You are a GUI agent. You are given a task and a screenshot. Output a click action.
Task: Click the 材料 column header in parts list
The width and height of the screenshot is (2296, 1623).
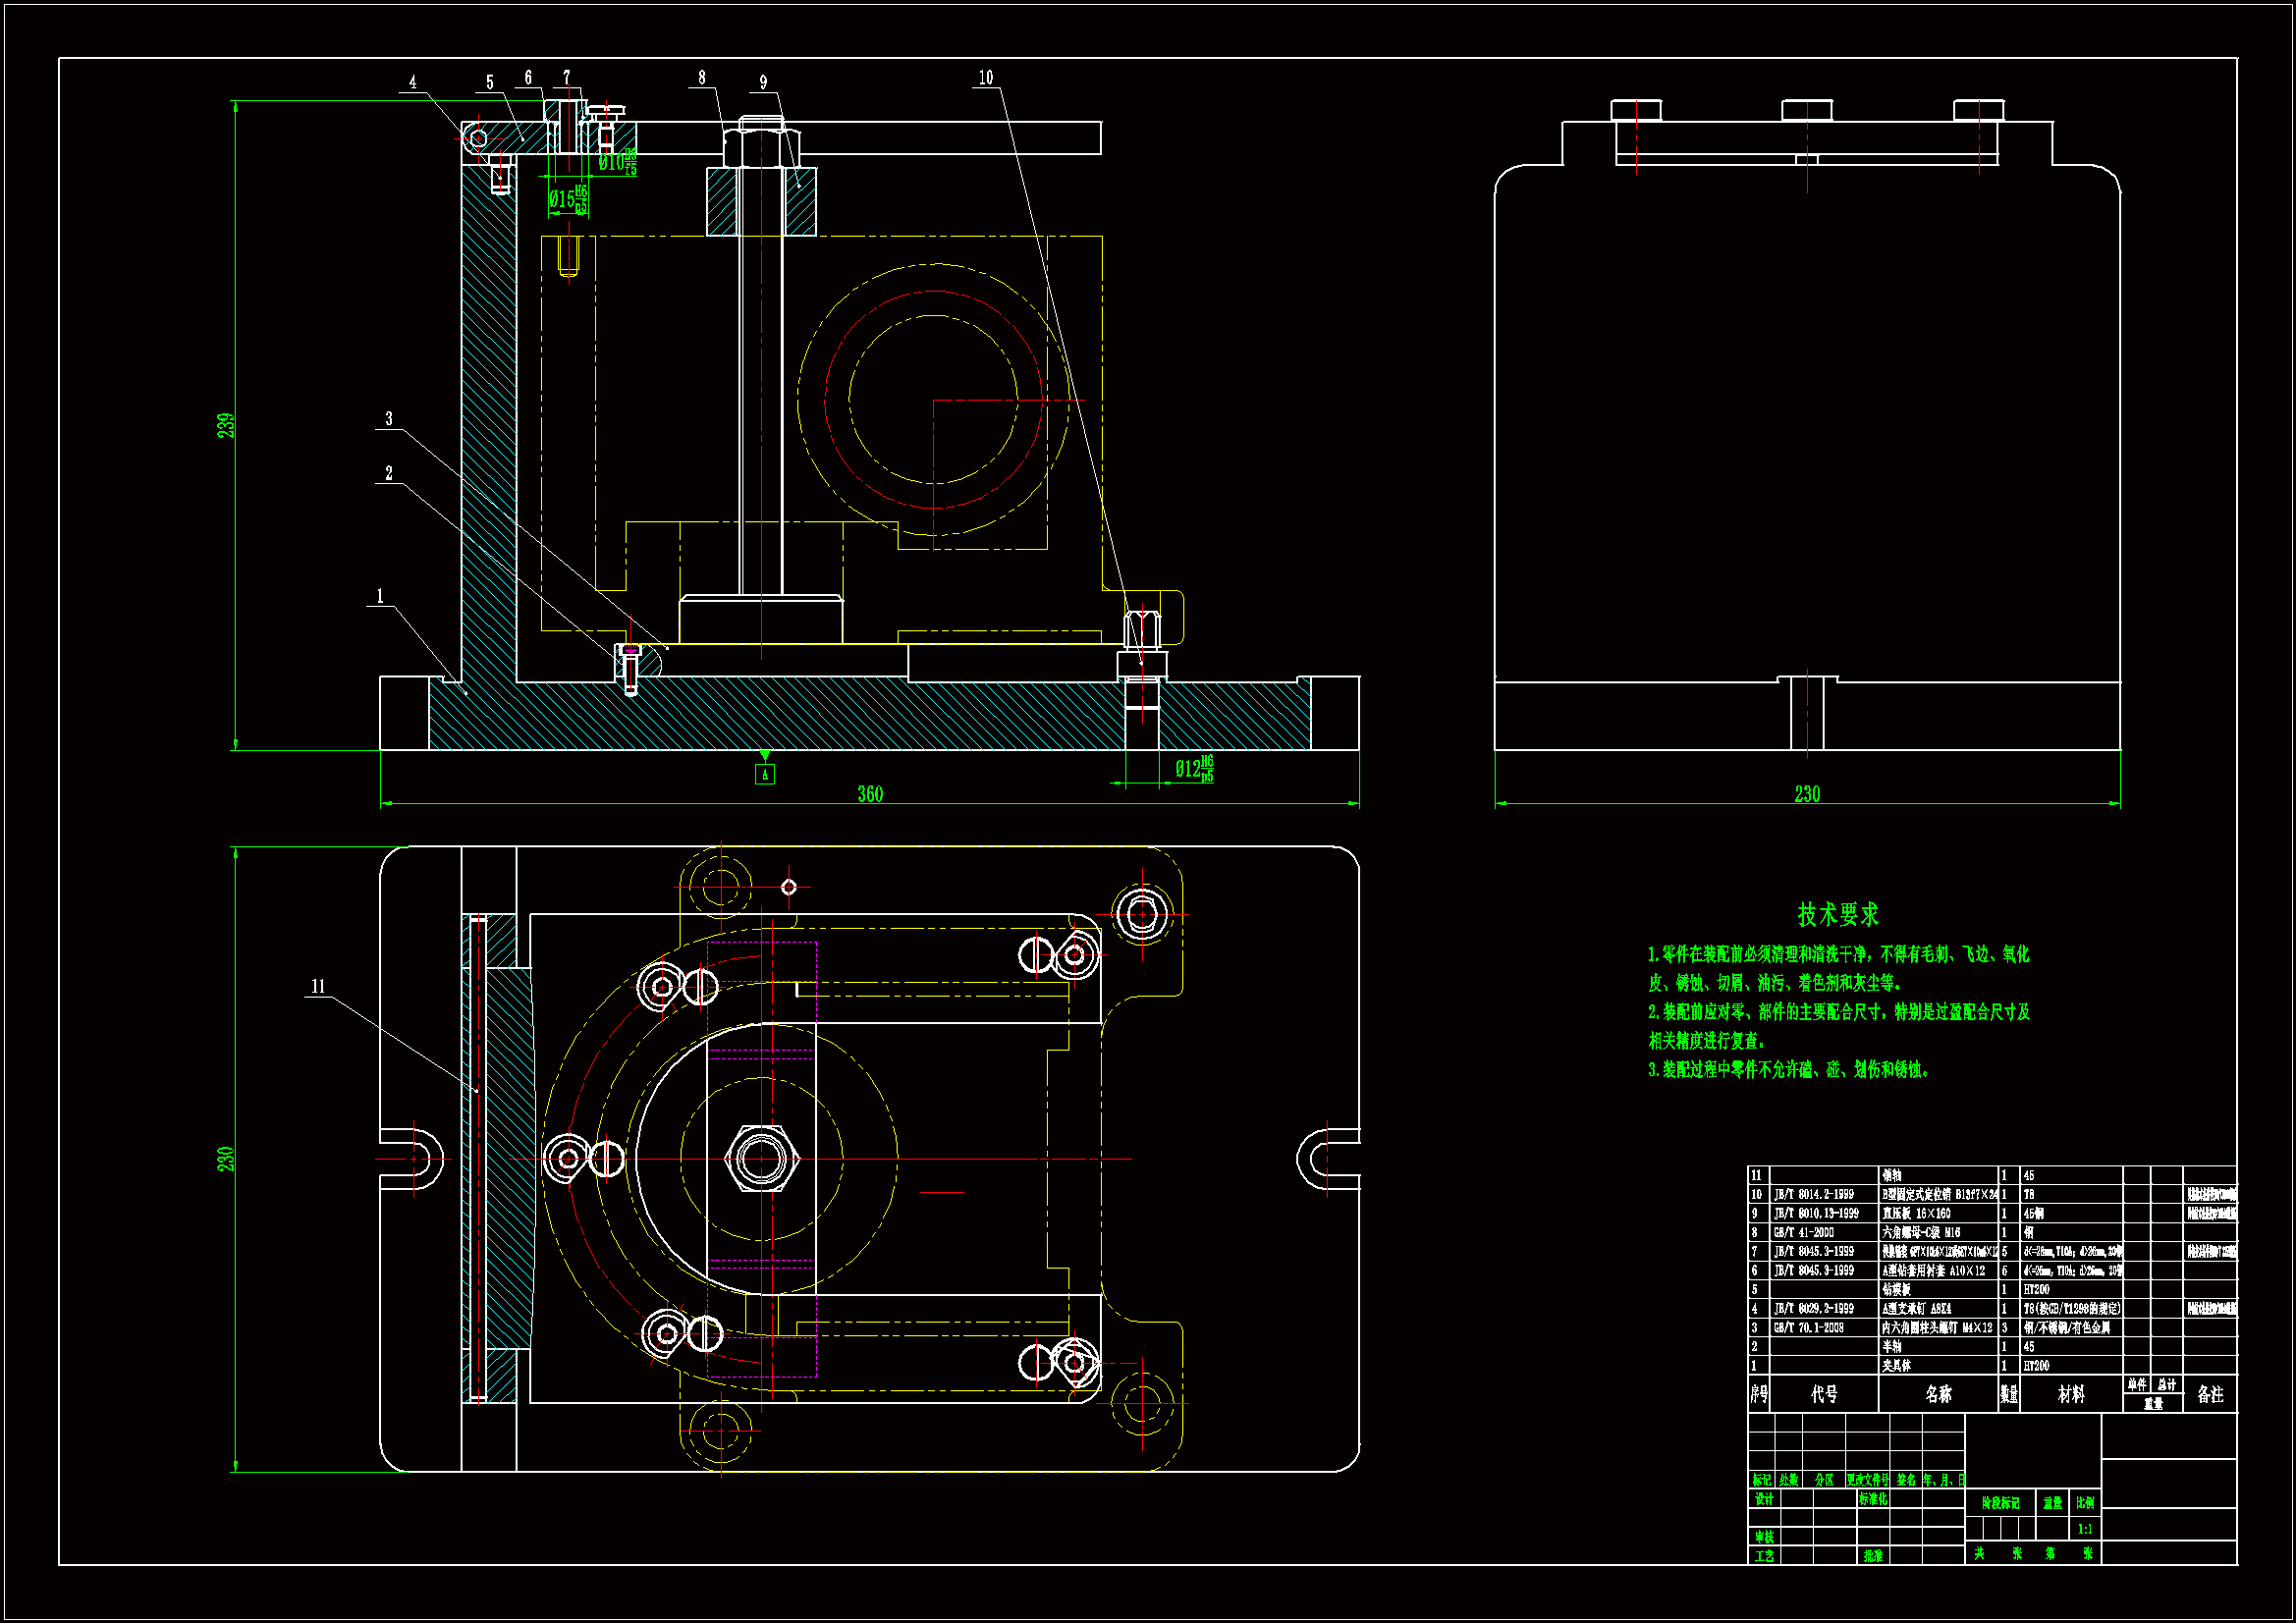click(x=2071, y=1394)
